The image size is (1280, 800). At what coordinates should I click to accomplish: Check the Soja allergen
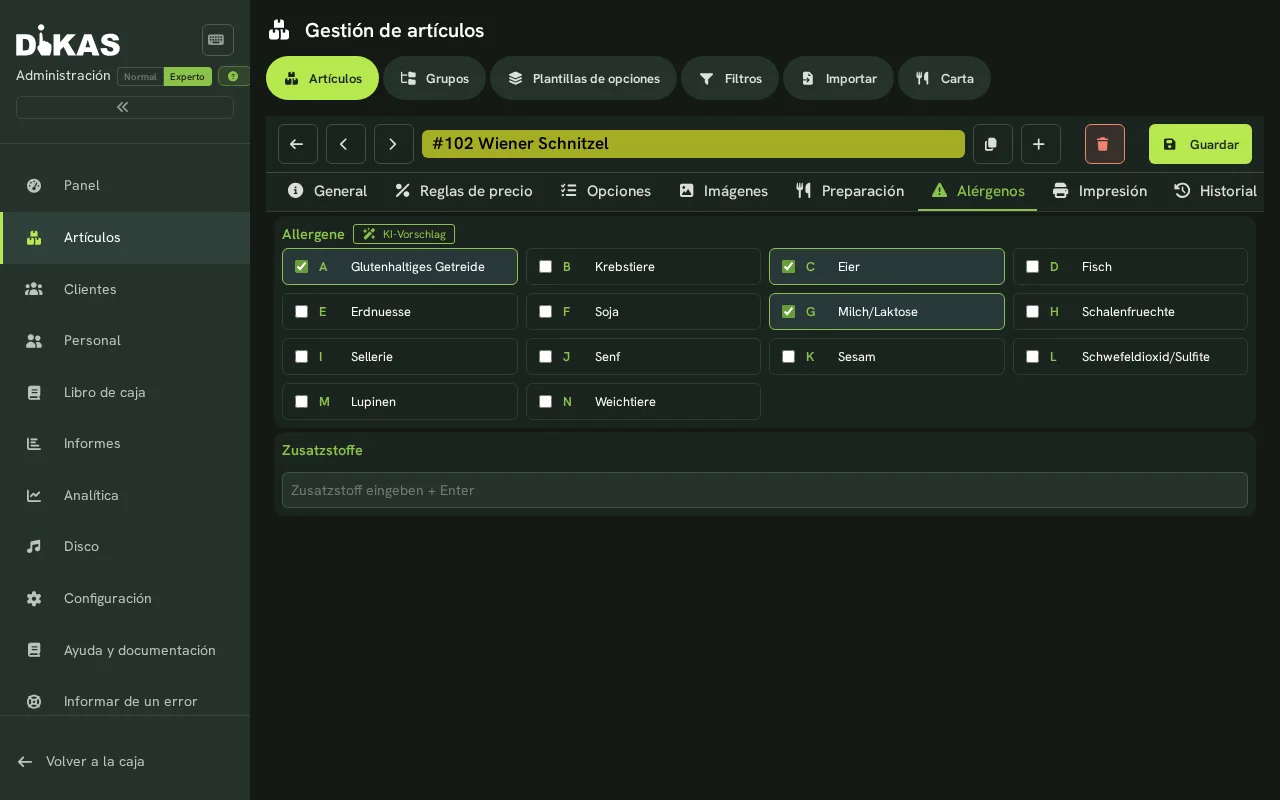coord(545,312)
